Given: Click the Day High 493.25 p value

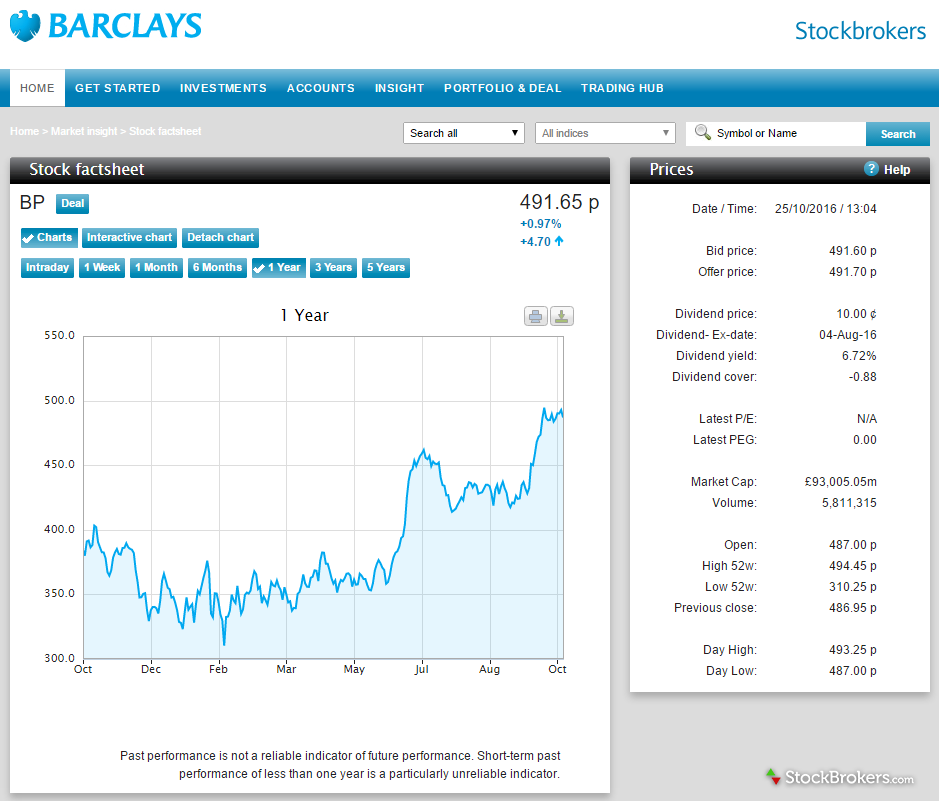Looking at the screenshot, I should click(853, 650).
